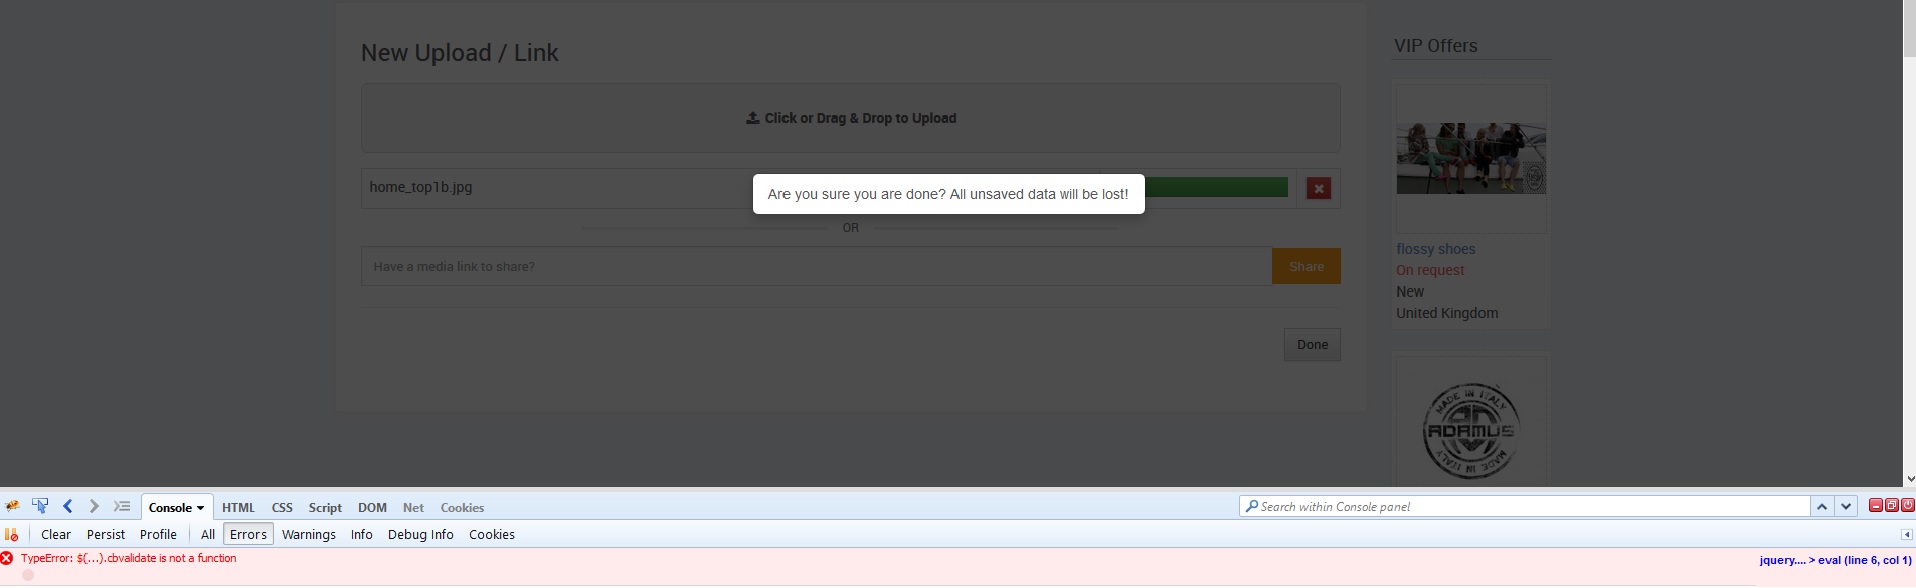Filter console by Debug Info

pos(421,535)
